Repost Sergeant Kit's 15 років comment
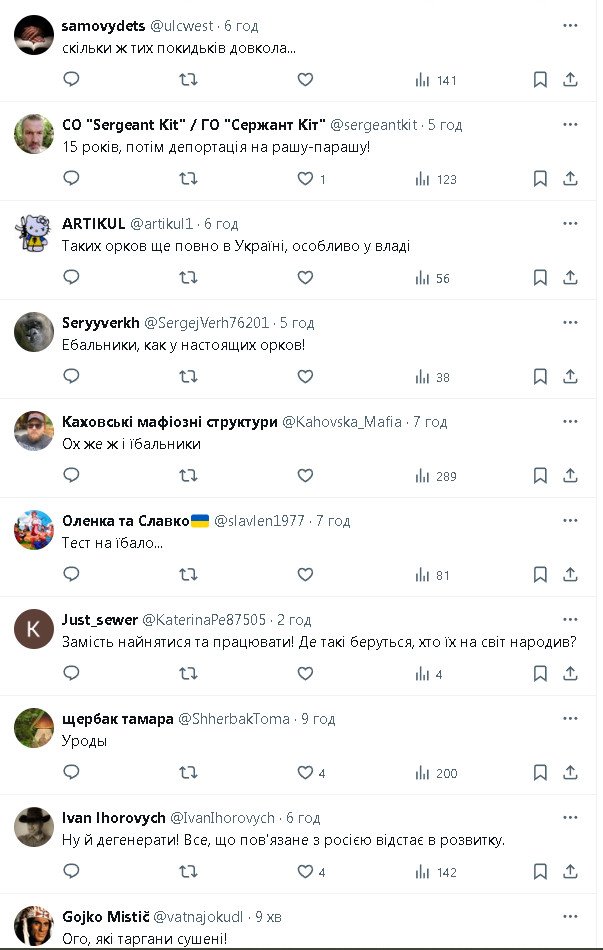 [187, 179]
